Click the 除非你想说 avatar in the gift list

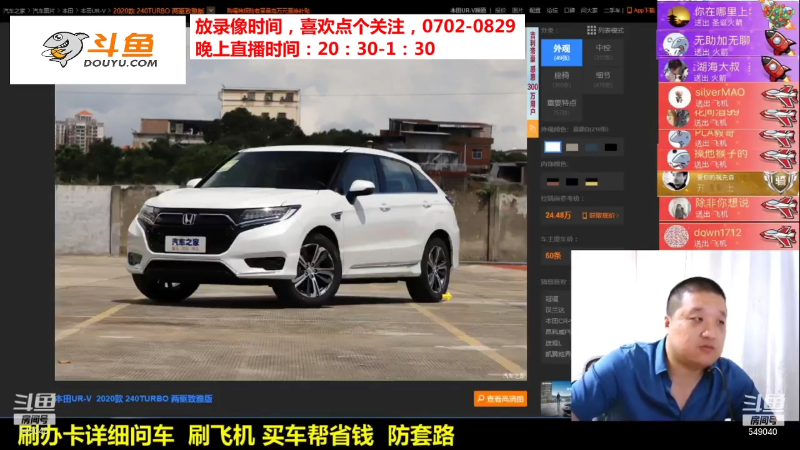pos(679,208)
